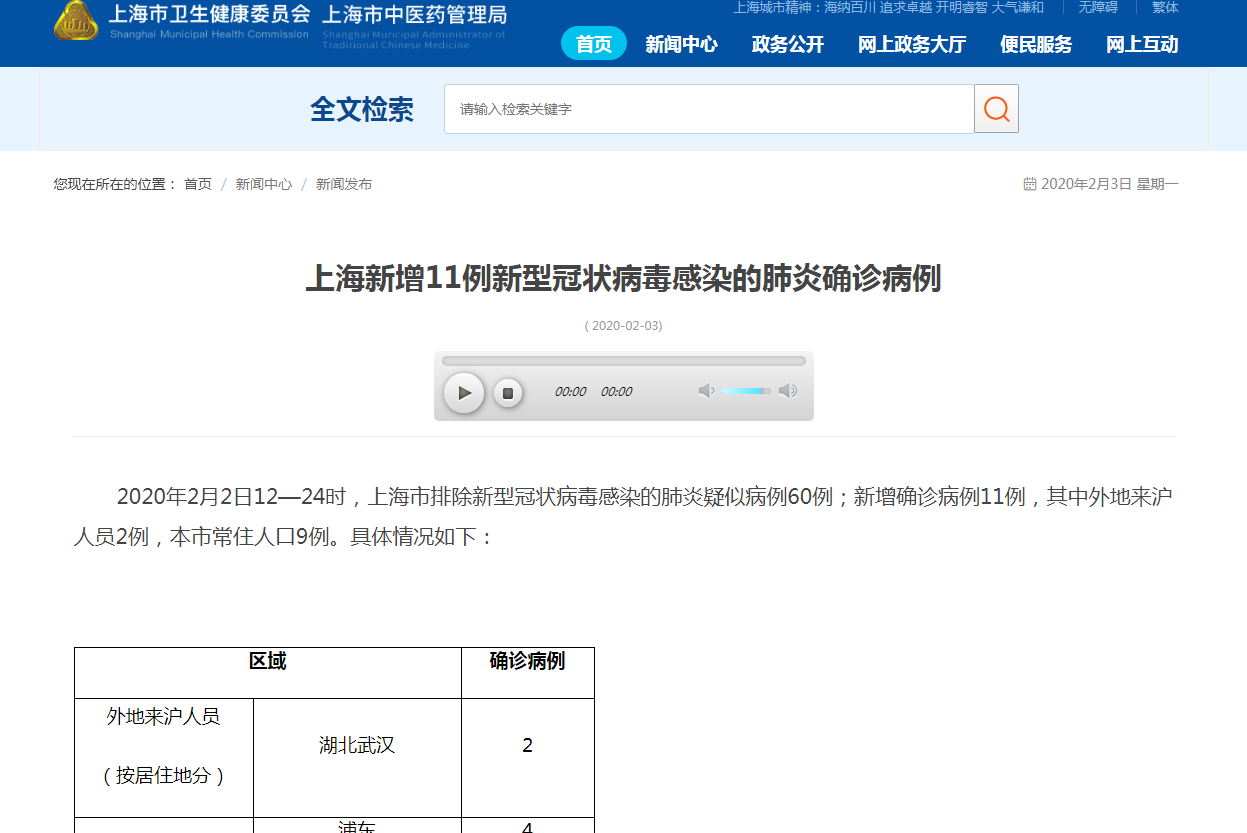This screenshot has width=1247, height=833.
Task: Open the 首页 navigation tab
Action: click(x=594, y=44)
